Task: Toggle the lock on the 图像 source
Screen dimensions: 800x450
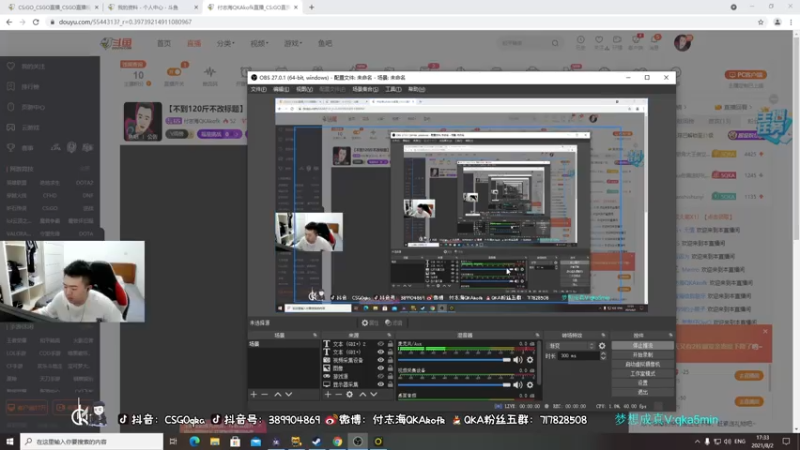Action: (390, 368)
